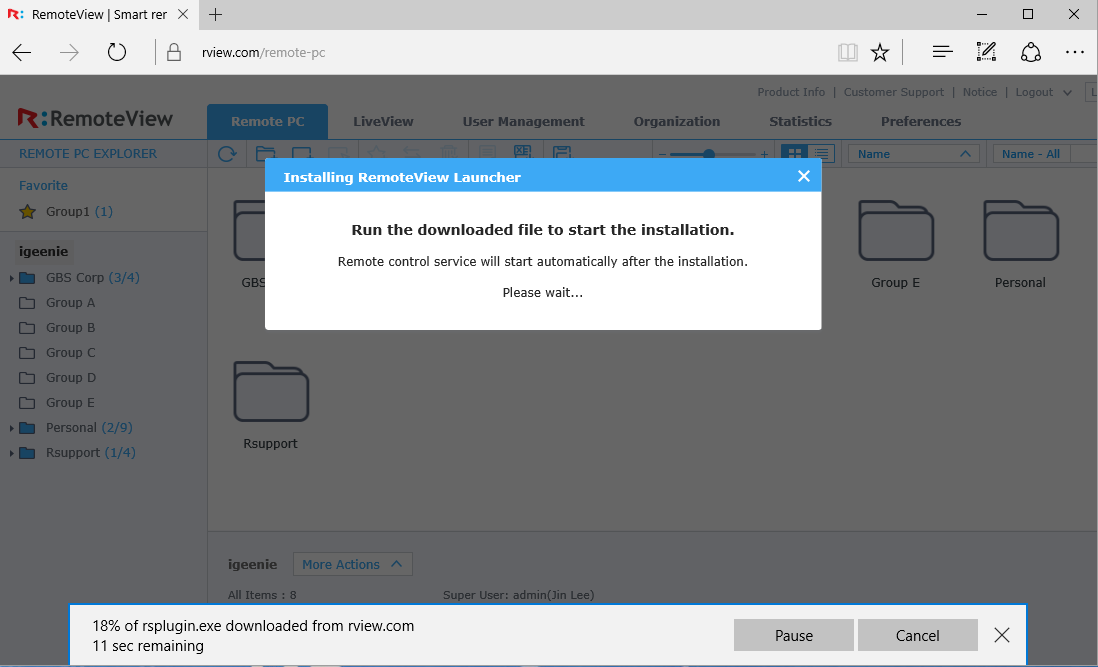Click the plus icon to enlarge thumbnails
Viewport: 1098px width, 667px height.
(x=764, y=154)
